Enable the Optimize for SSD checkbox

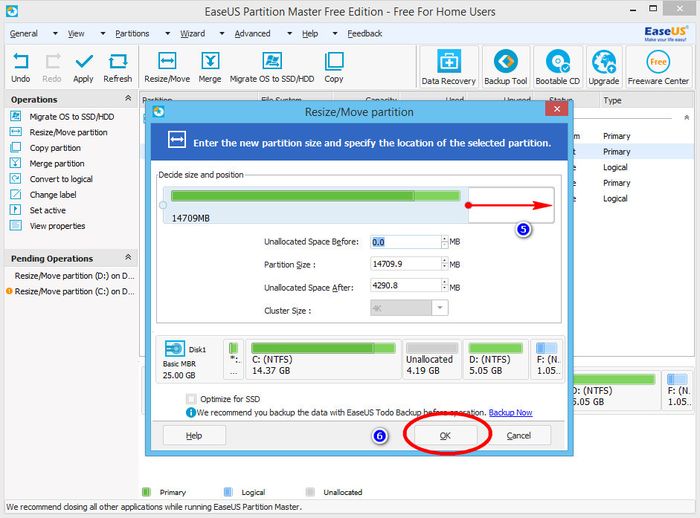pos(191,399)
